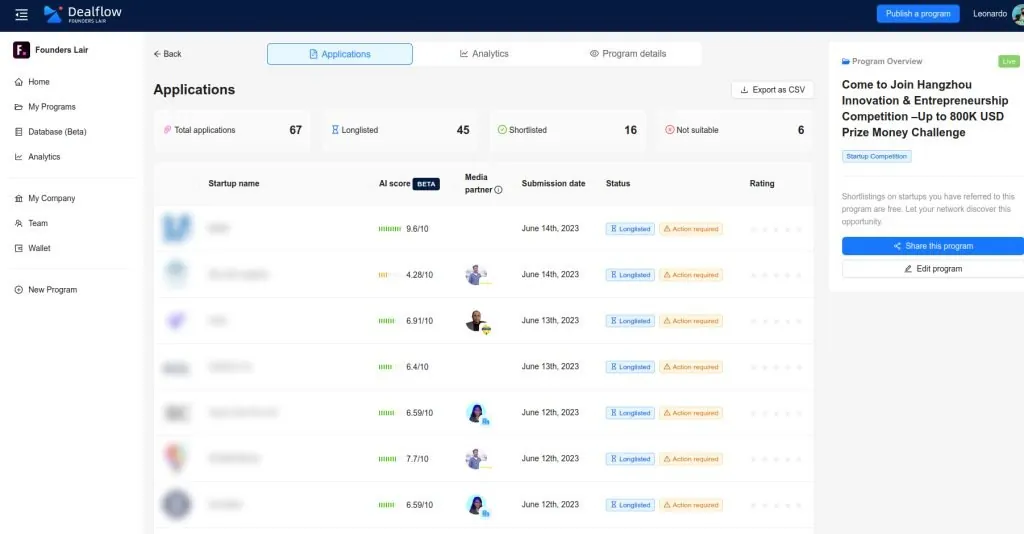Filter by Total applications card

(232, 130)
